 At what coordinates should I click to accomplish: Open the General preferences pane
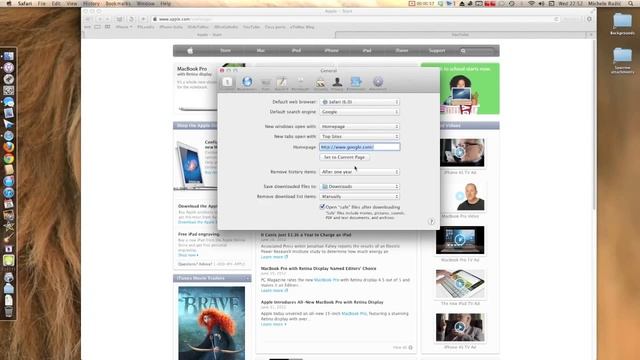[x=227, y=83]
